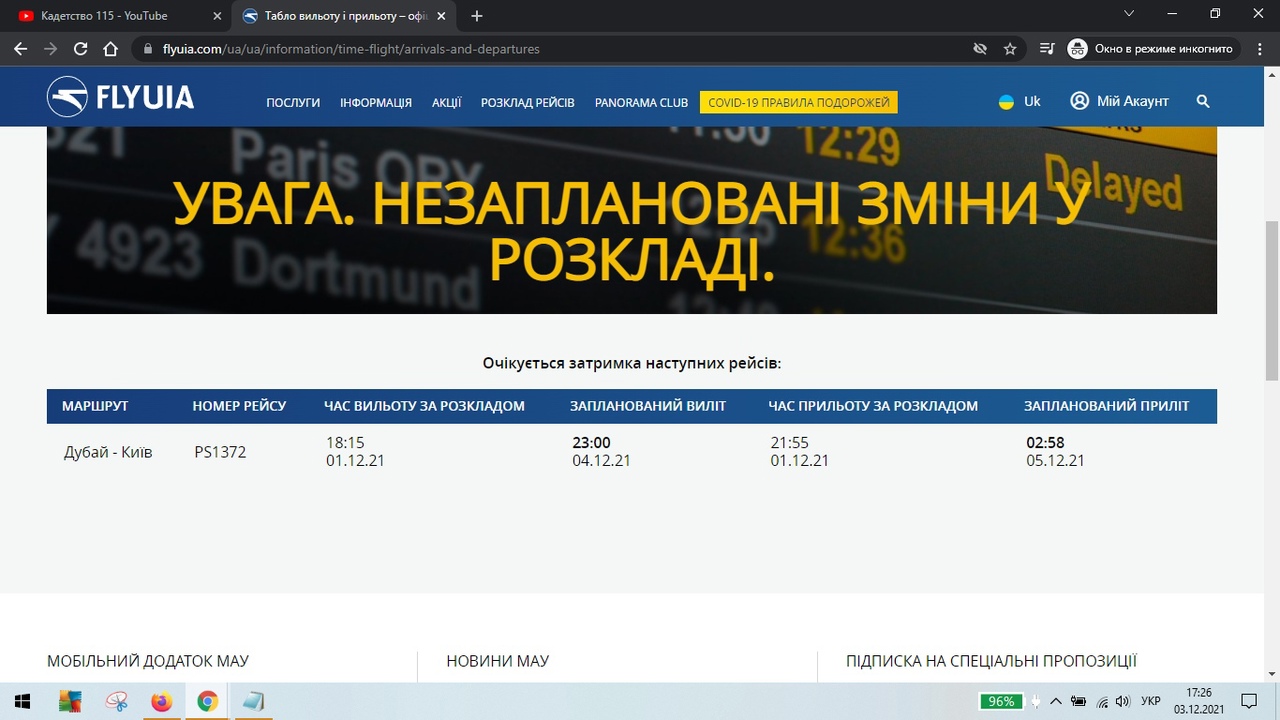
Task: Go to browser home page
Action: pyautogui.click(x=111, y=49)
